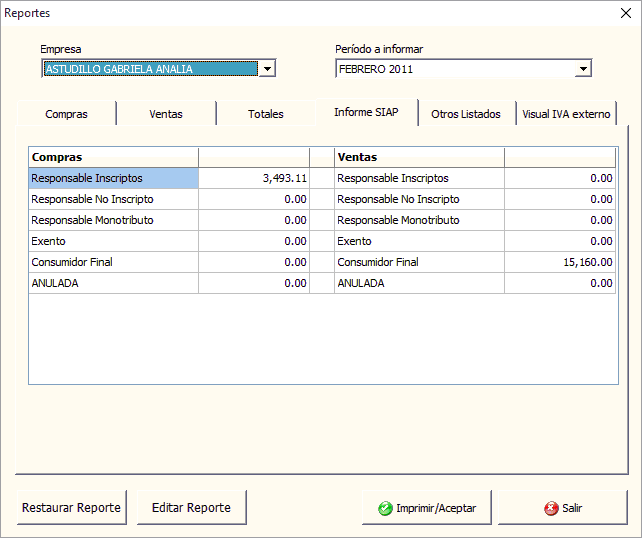The height and width of the screenshot is (538, 642).
Task: Open the Otros Listados tab
Action: pyautogui.click(x=466, y=114)
